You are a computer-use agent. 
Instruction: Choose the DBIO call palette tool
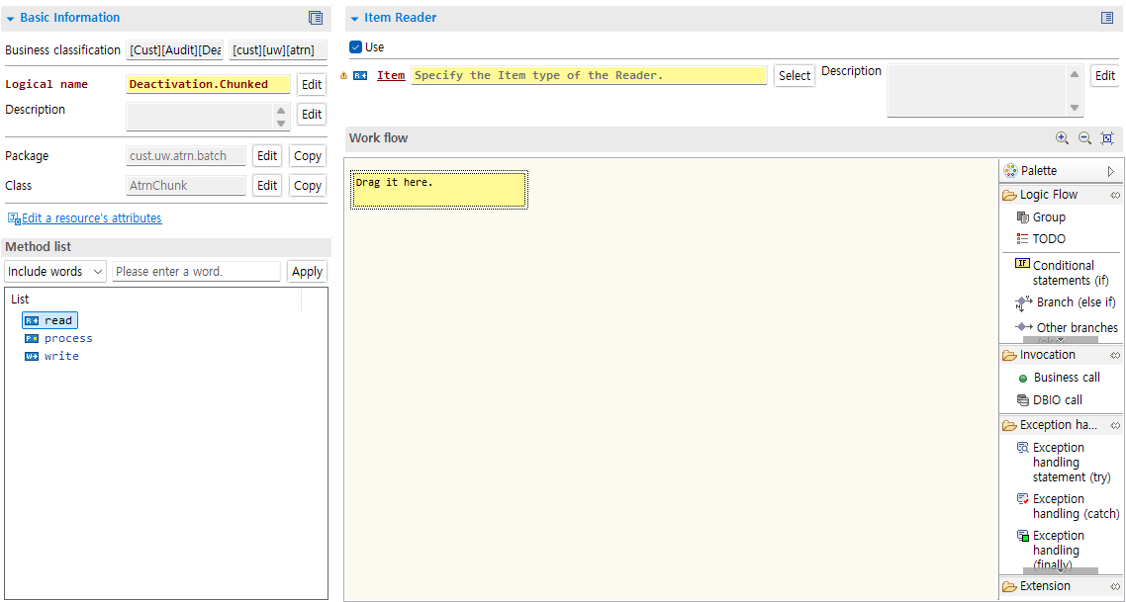[x=1057, y=400]
